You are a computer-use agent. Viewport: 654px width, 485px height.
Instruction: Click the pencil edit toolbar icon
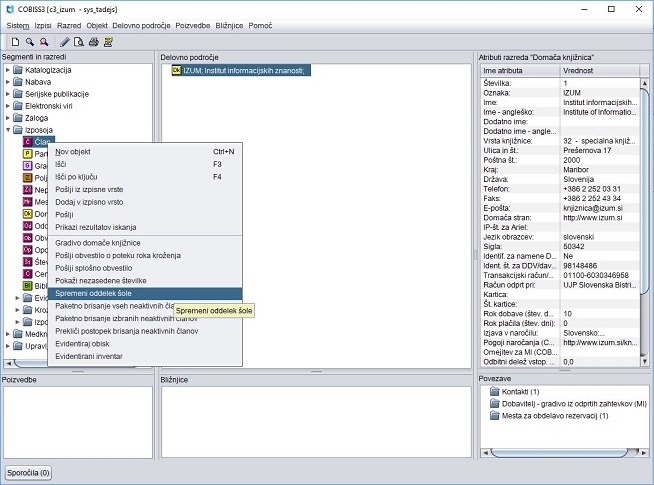(x=65, y=42)
